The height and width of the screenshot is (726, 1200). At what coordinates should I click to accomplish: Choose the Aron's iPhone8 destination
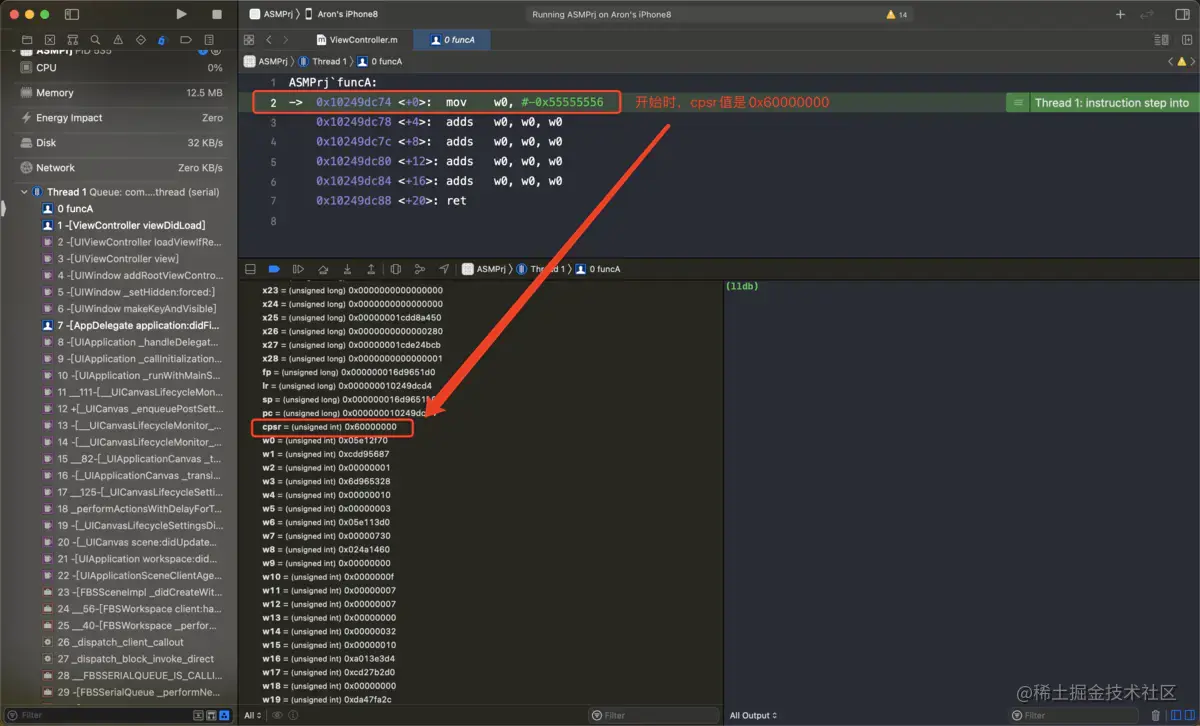pyautogui.click(x=341, y=14)
